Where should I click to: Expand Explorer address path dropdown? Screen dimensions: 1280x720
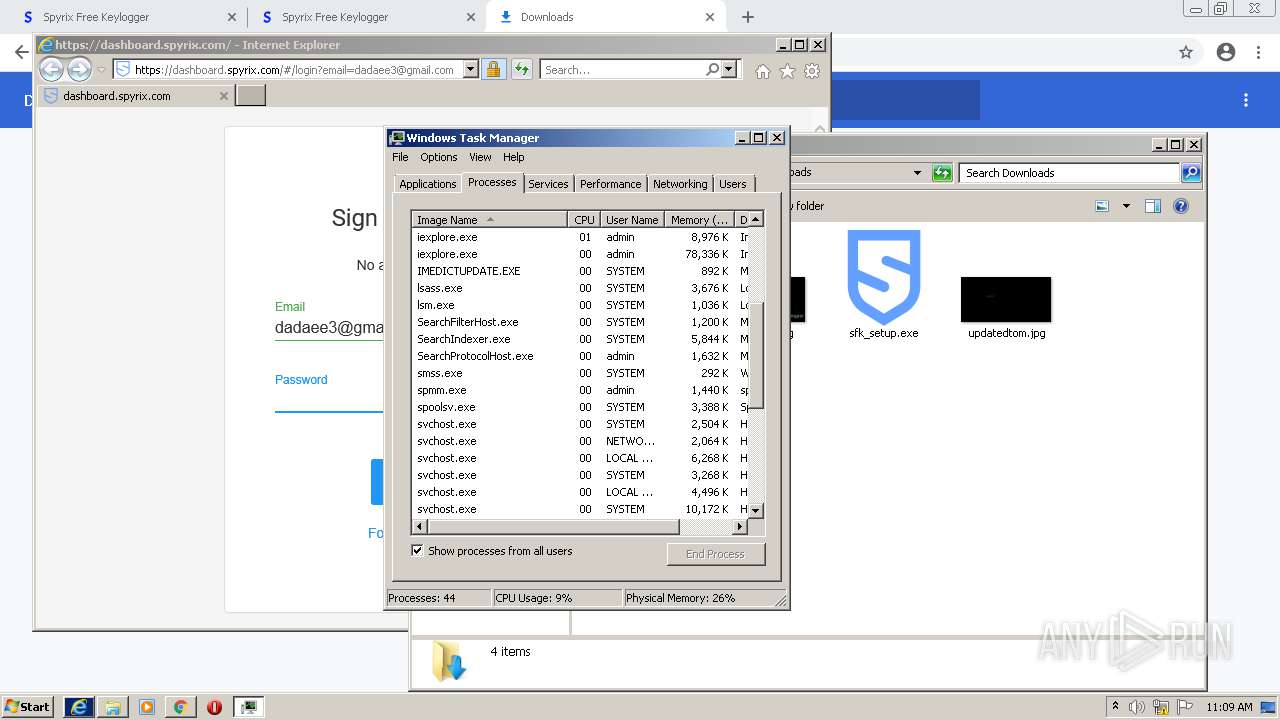click(917, 173)
